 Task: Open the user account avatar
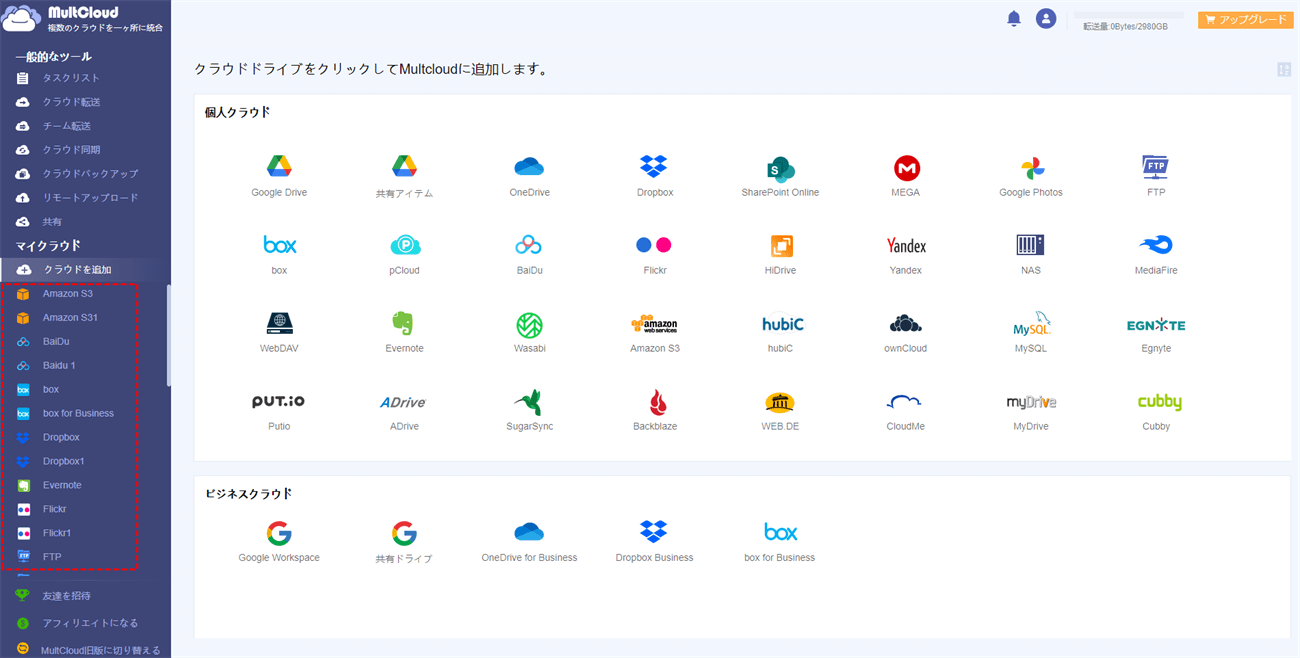tap(1046, 18)
